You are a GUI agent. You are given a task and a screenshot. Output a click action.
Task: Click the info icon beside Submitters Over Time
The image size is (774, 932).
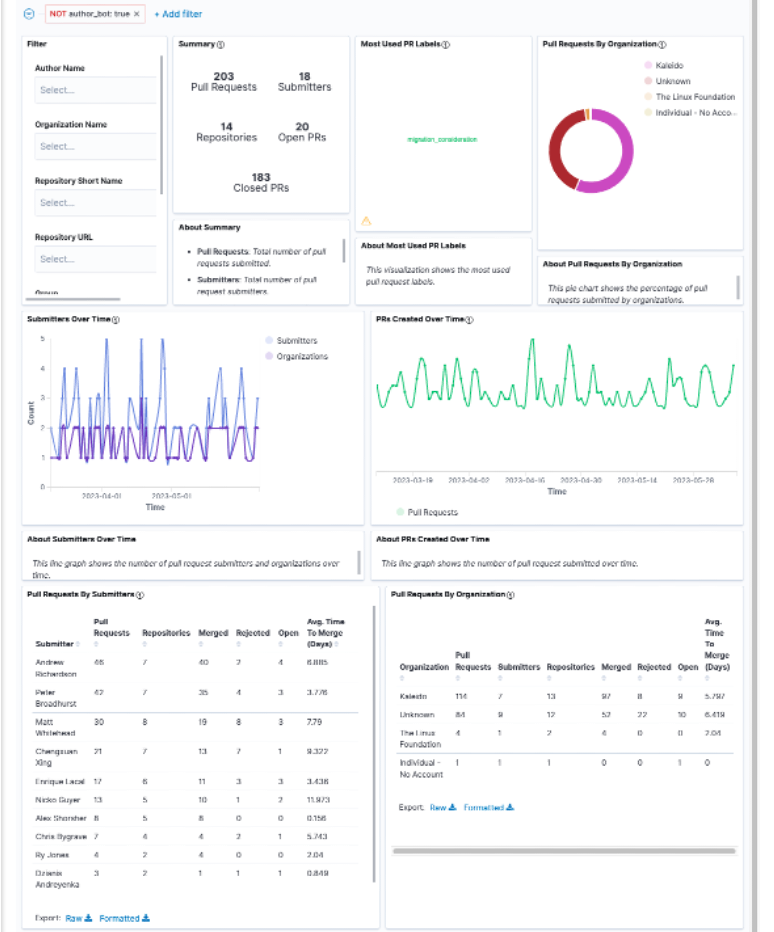point(116,320)
